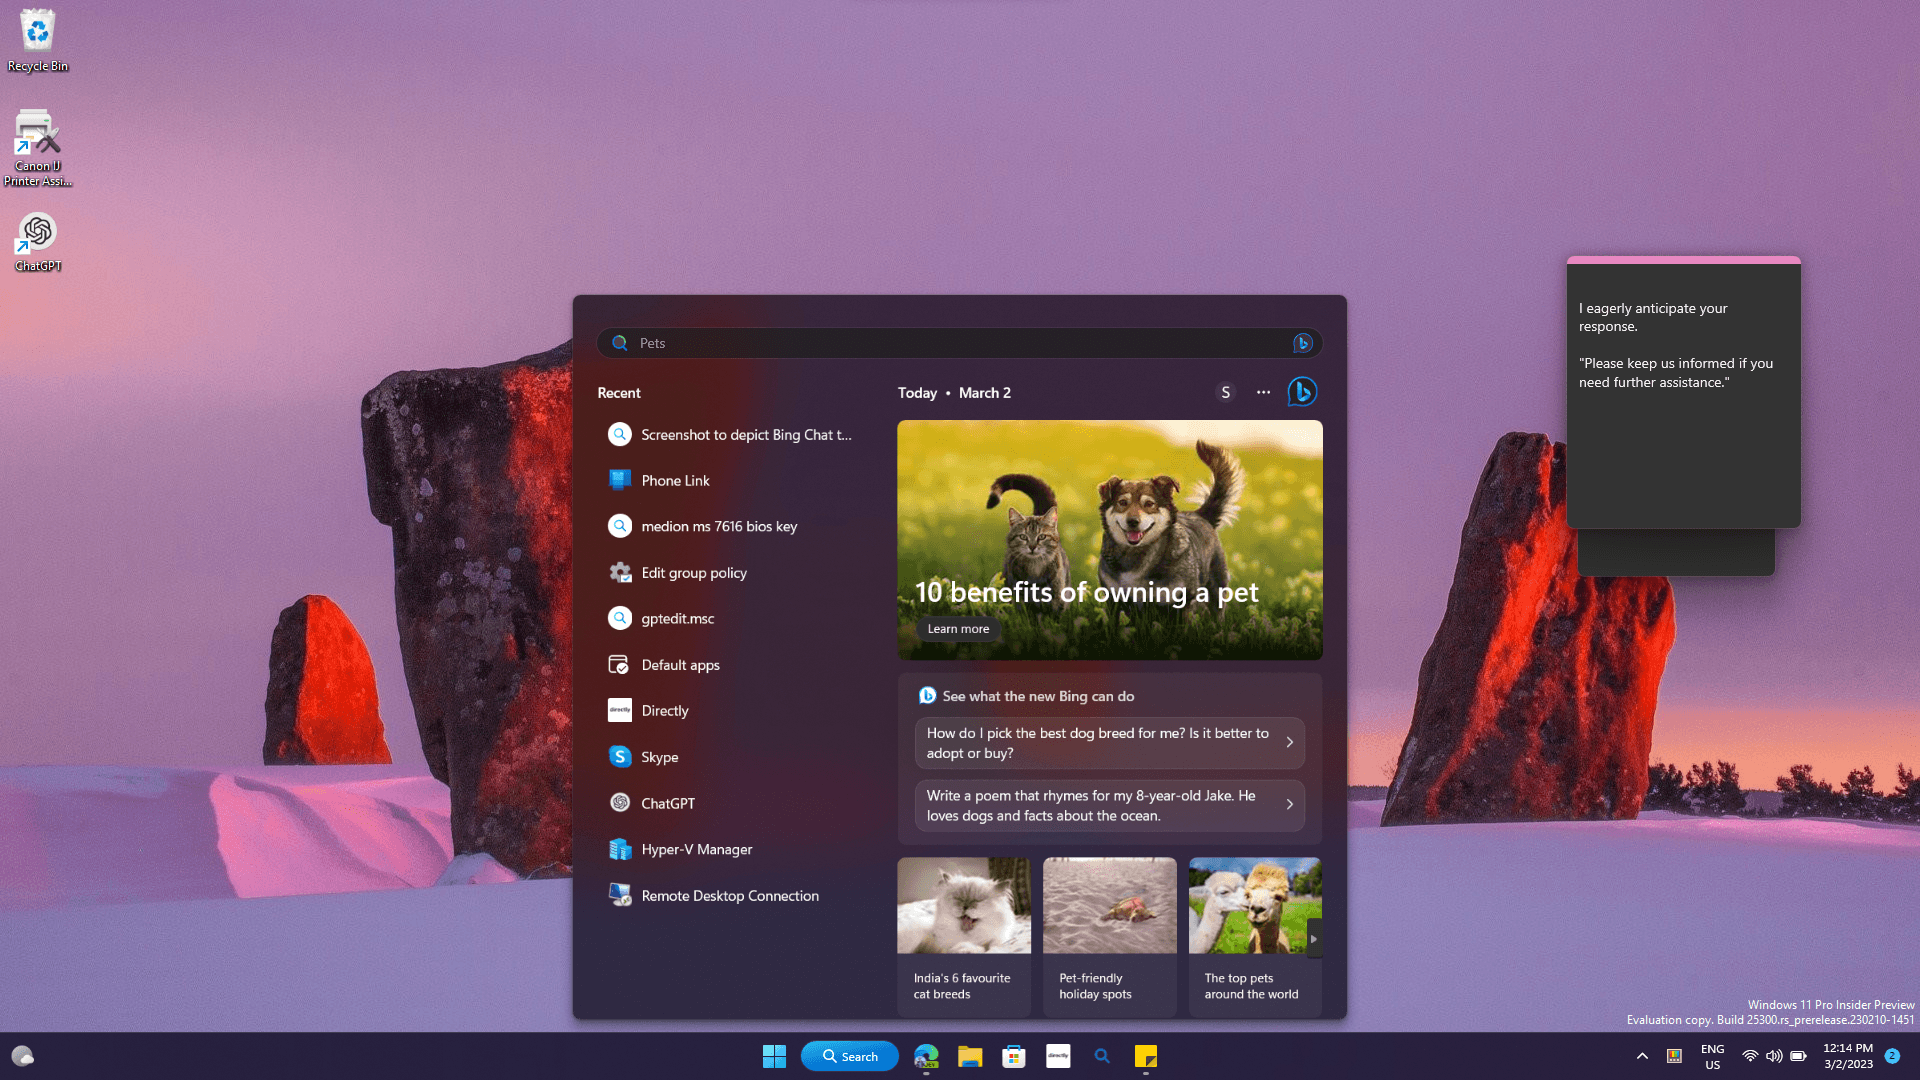
Task: Select the ChatGPT desktop shortcut
Action: pyautogui.click(x=38, y=242)
